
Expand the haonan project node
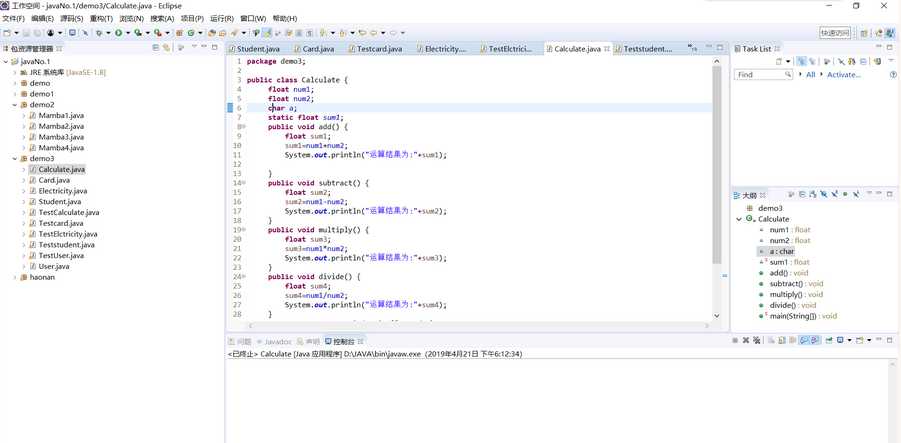click(15, 277)
